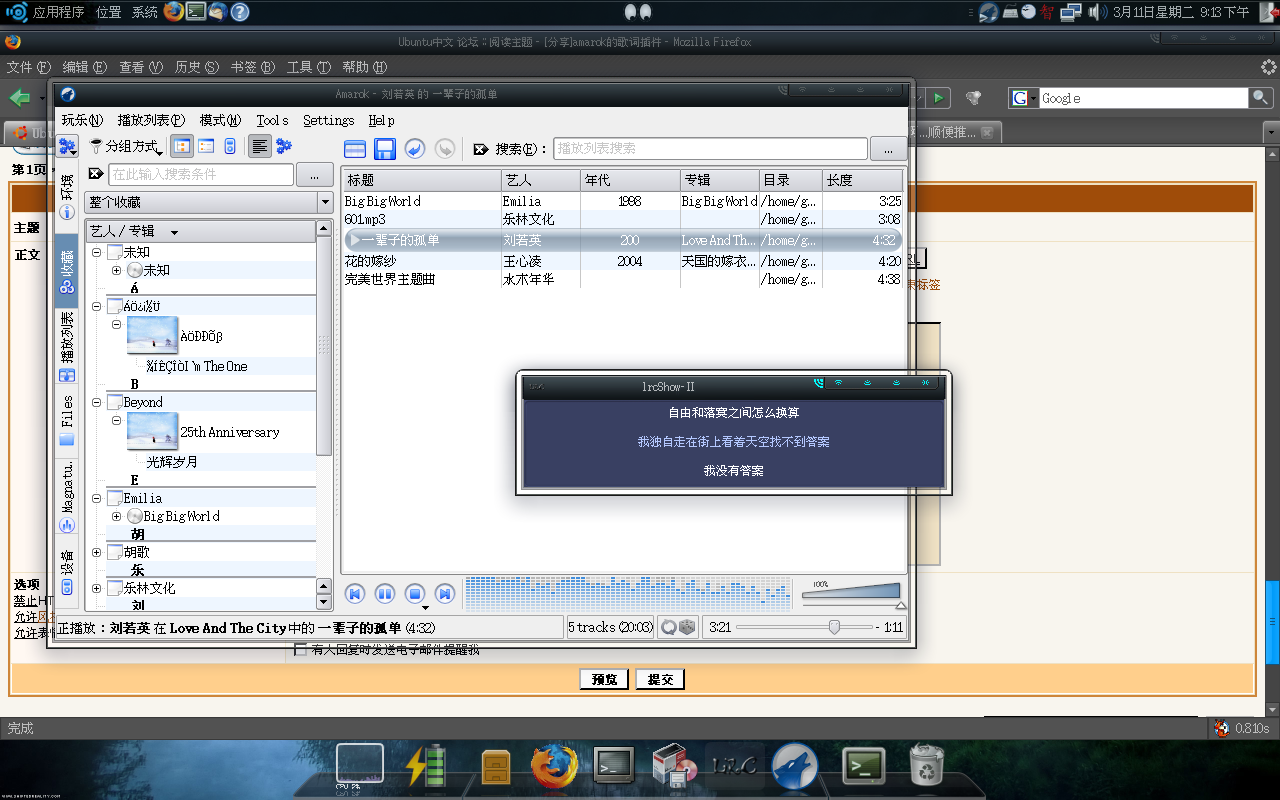This screenshot has width=1280, height=800.
Task: Click the analyzer visualization bars
Action: click(x=628, y=592)
